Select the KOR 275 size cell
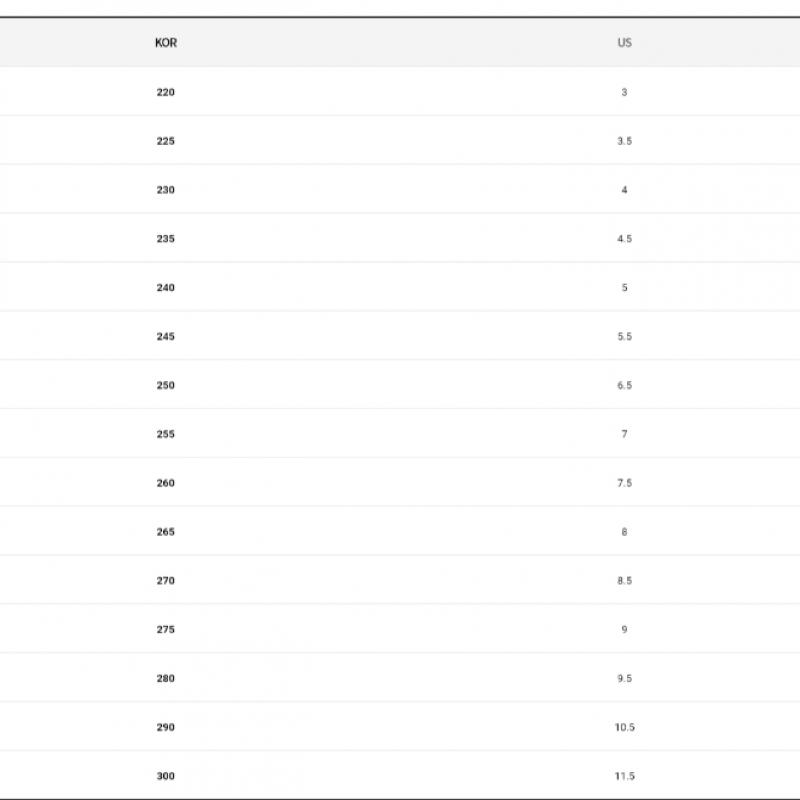Image resolution: width=800 pixels, height=800 pixels. (166, 630)
